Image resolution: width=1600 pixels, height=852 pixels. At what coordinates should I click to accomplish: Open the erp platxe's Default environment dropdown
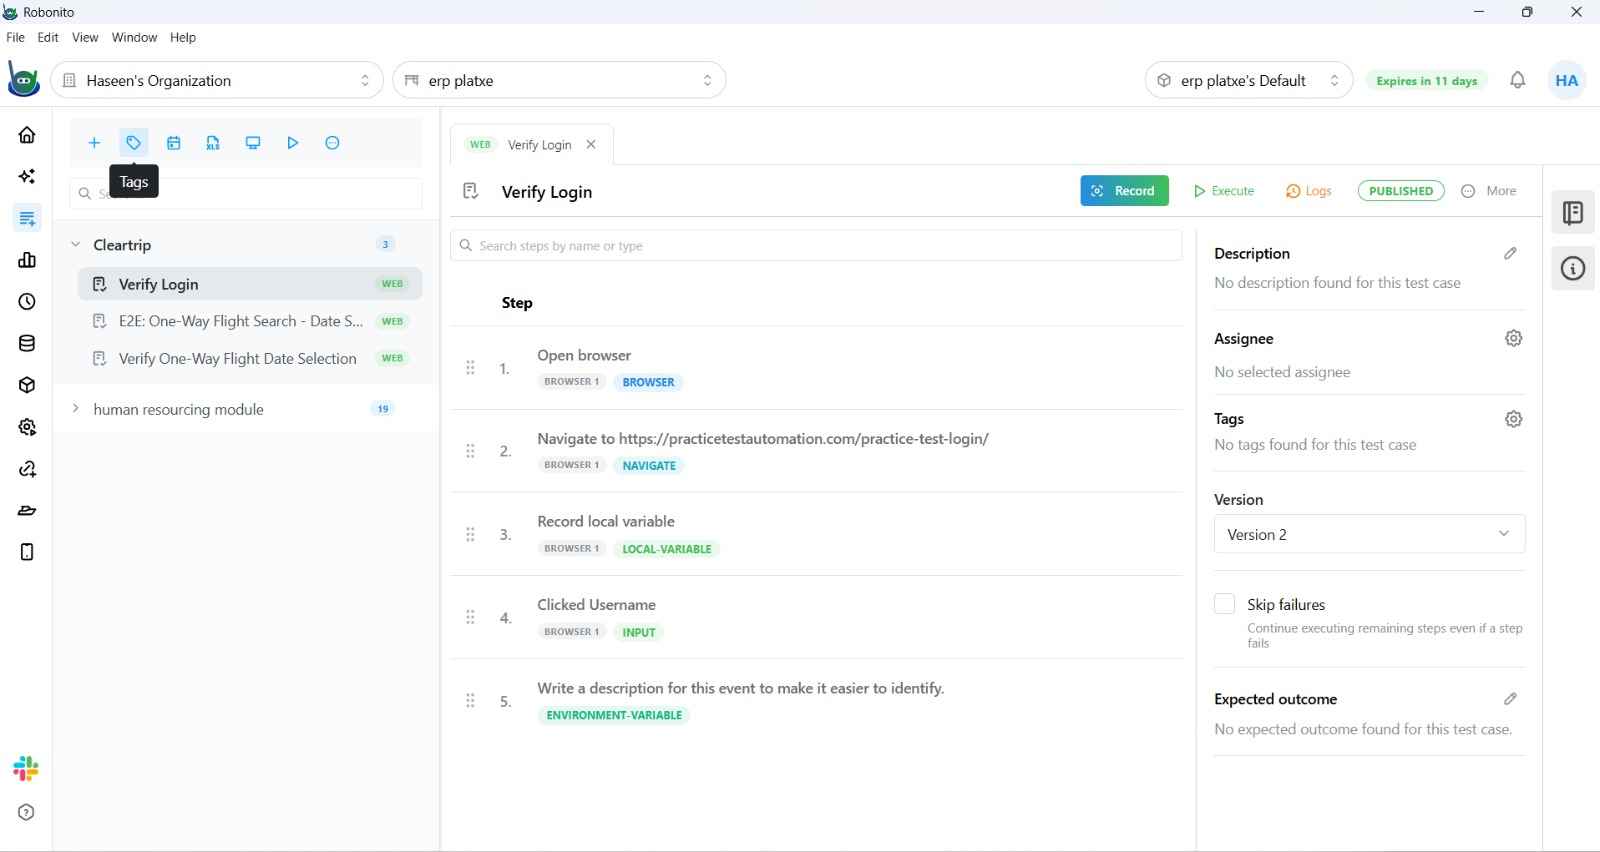tap(1249, 80)
